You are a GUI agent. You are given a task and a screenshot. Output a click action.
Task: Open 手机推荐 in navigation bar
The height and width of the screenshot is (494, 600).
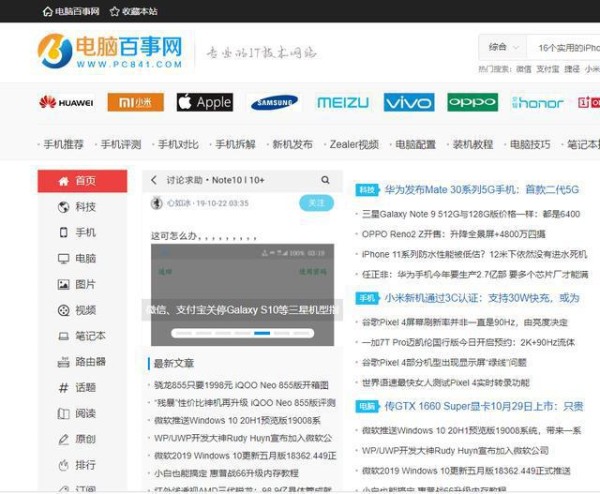tap(63, 144)
